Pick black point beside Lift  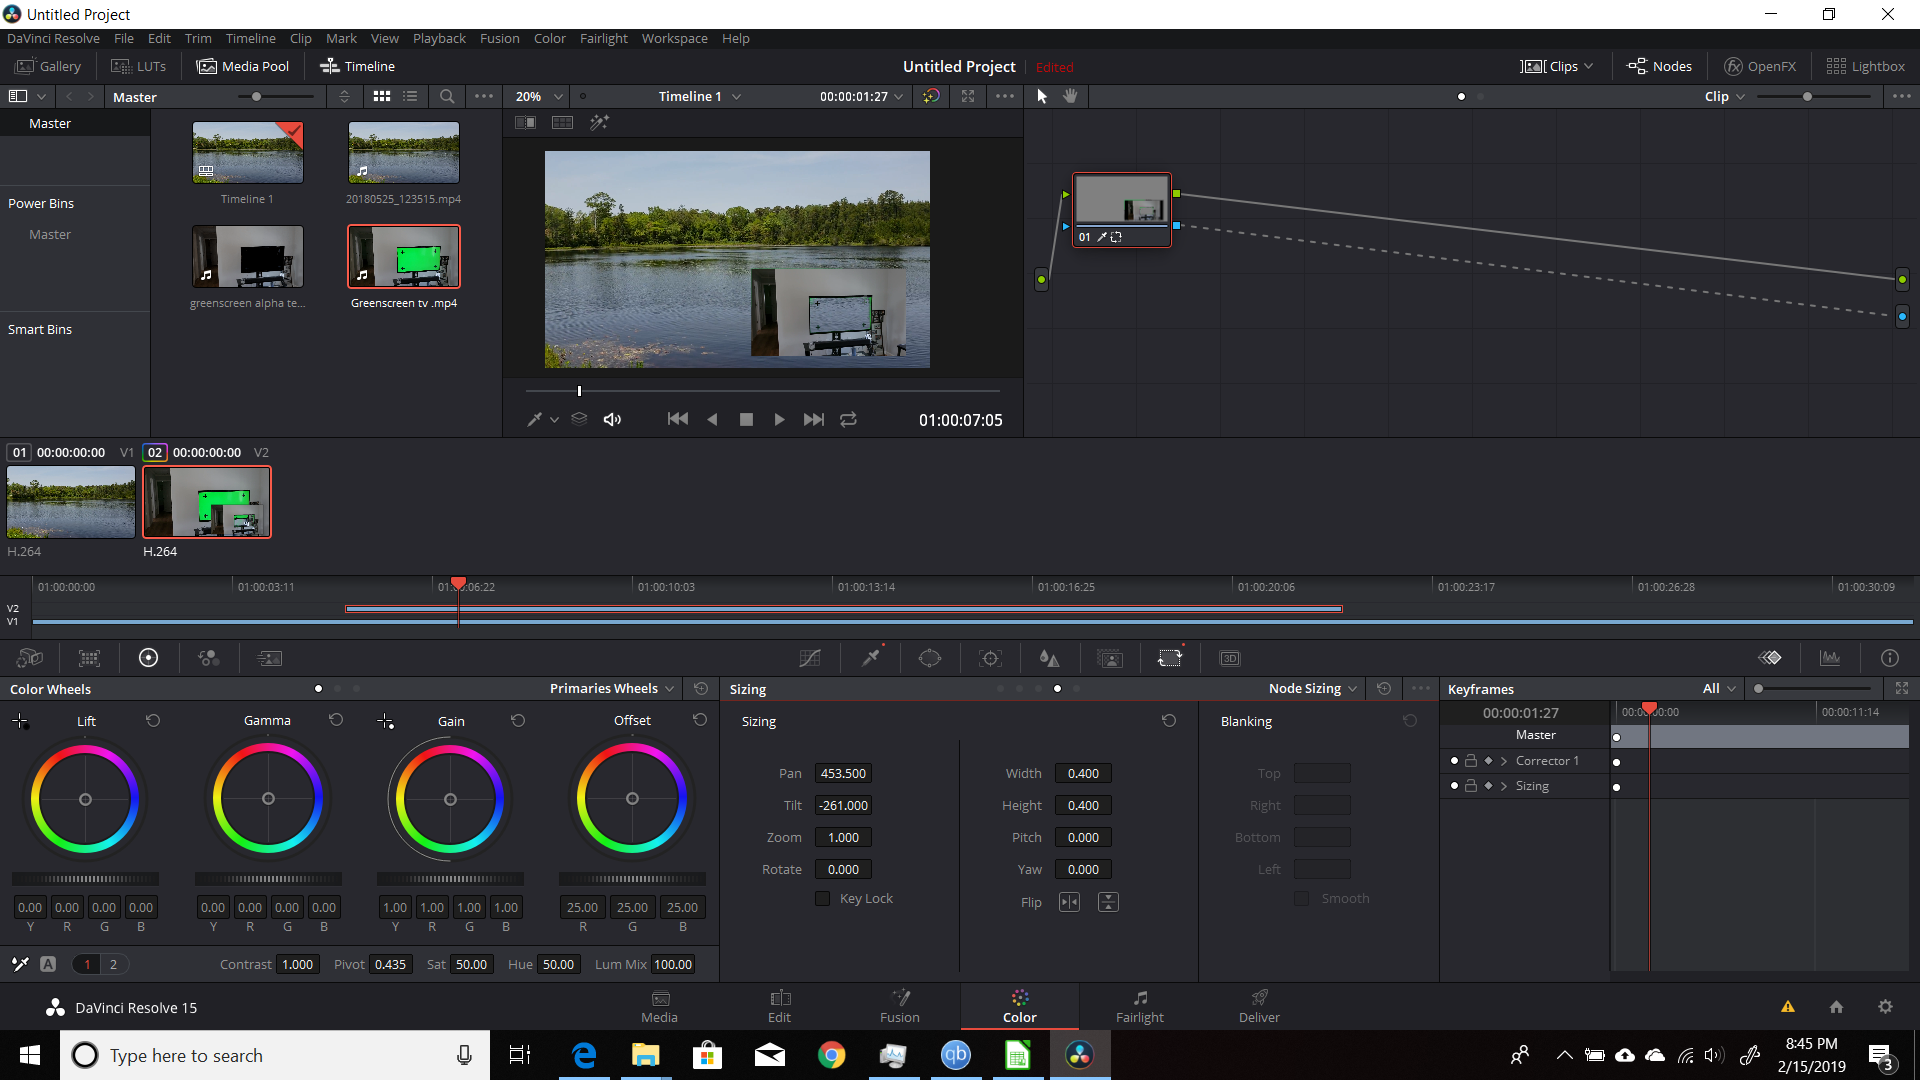20,721
